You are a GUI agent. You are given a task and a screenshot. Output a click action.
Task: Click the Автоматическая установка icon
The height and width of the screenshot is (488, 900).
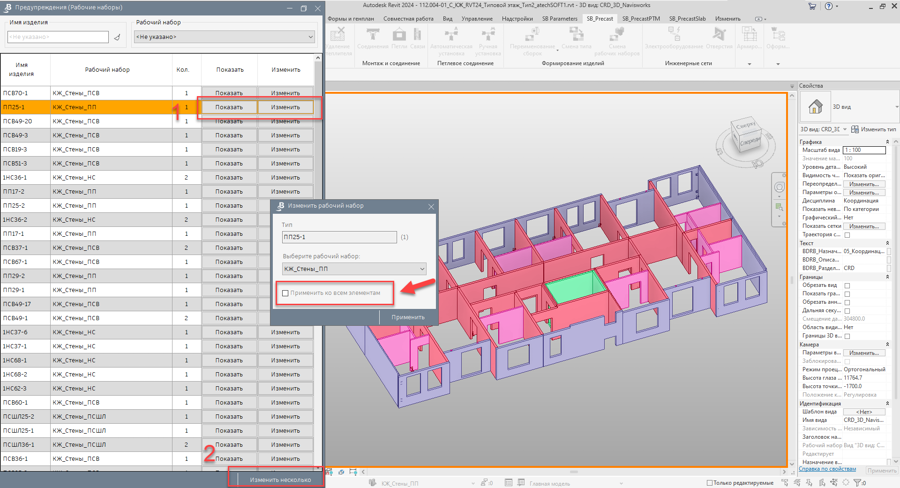coord(451,34)
